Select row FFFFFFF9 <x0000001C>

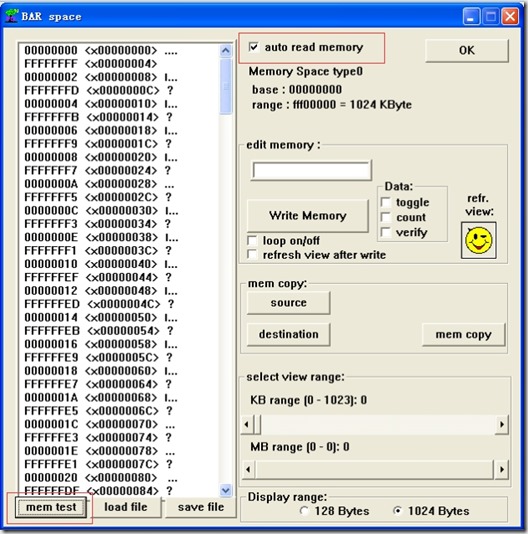pyautogui.click(x=119, y=144)
